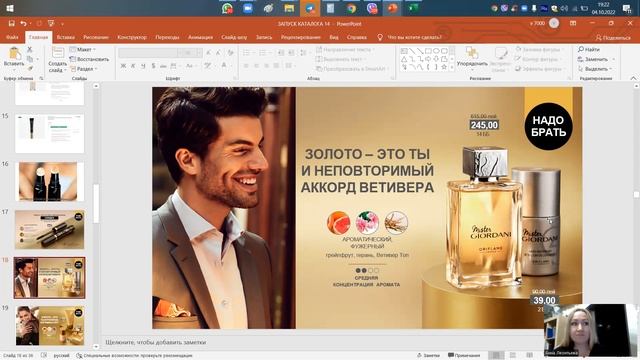Toggle Comments pane (Примечания) in status bar

464,356
